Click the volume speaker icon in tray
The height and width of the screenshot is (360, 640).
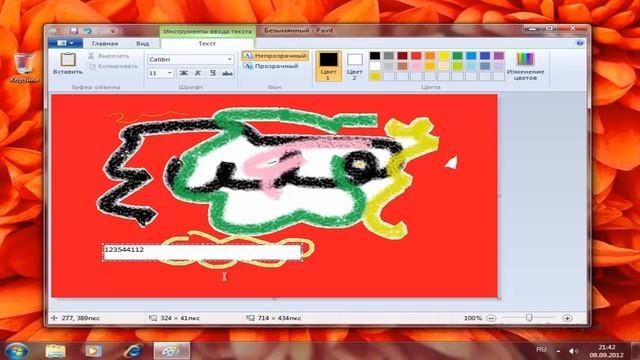click(573, 351)
